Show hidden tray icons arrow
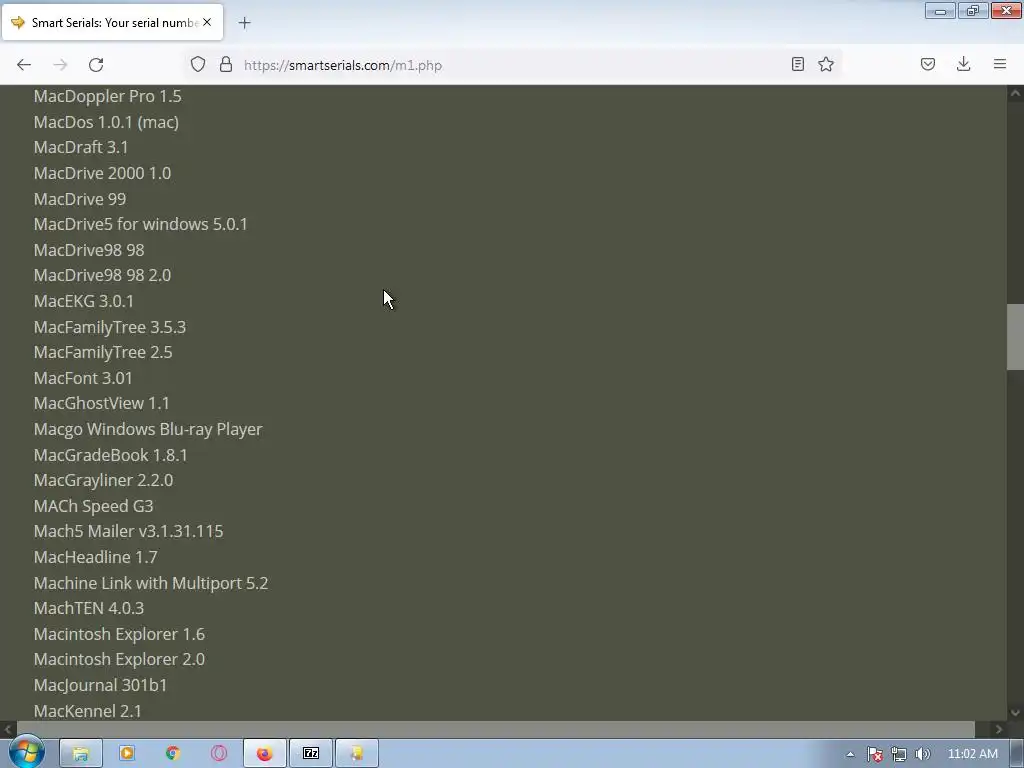 coord(850,754)
